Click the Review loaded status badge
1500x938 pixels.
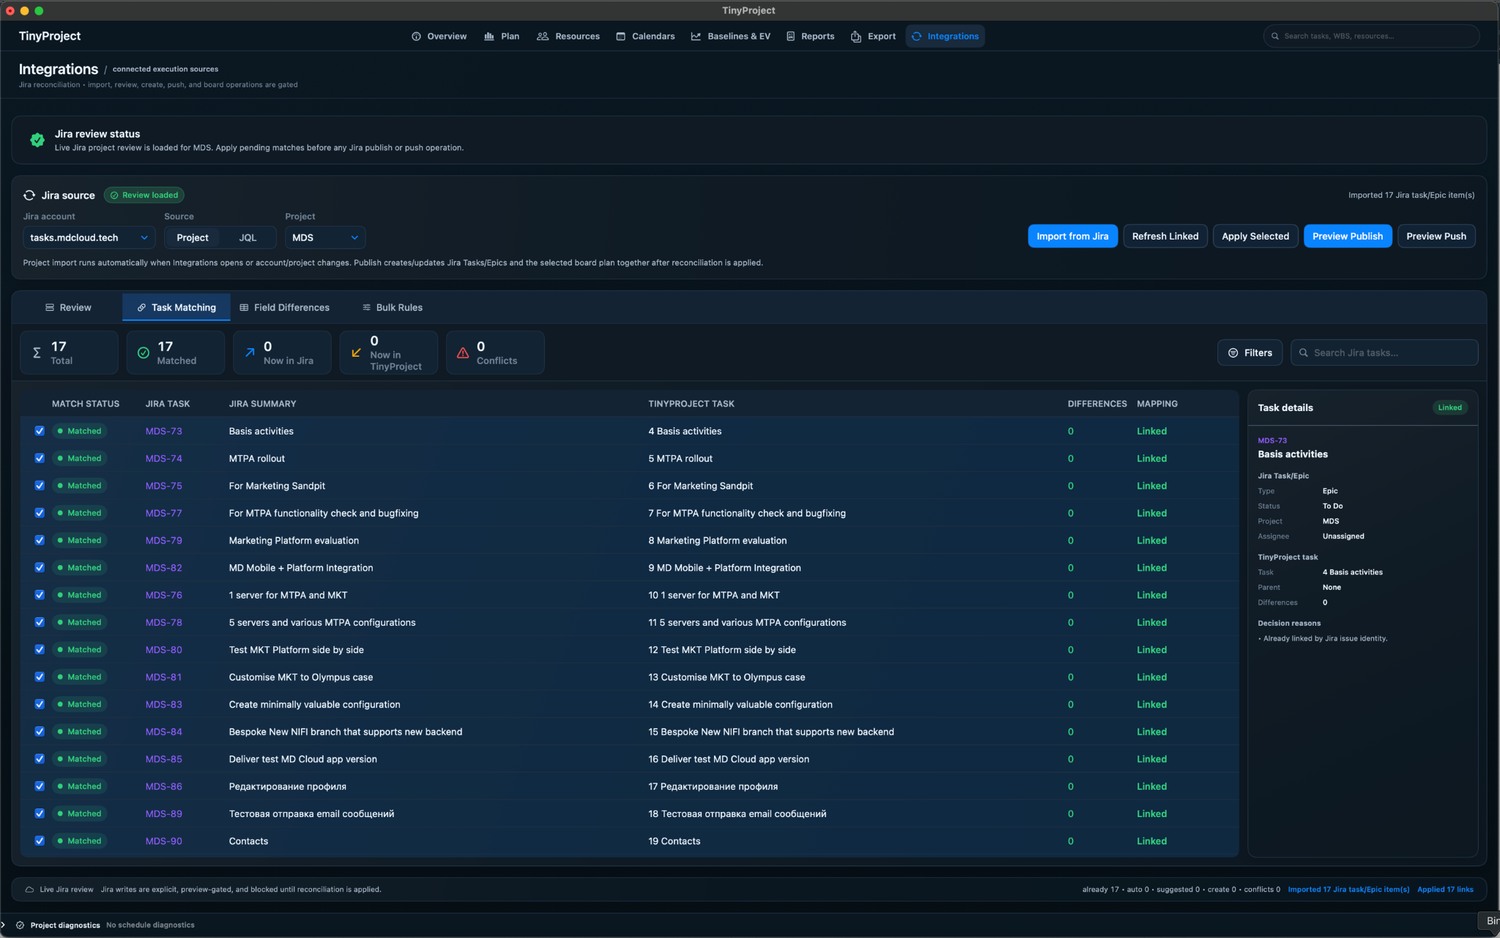pos(144,195)
